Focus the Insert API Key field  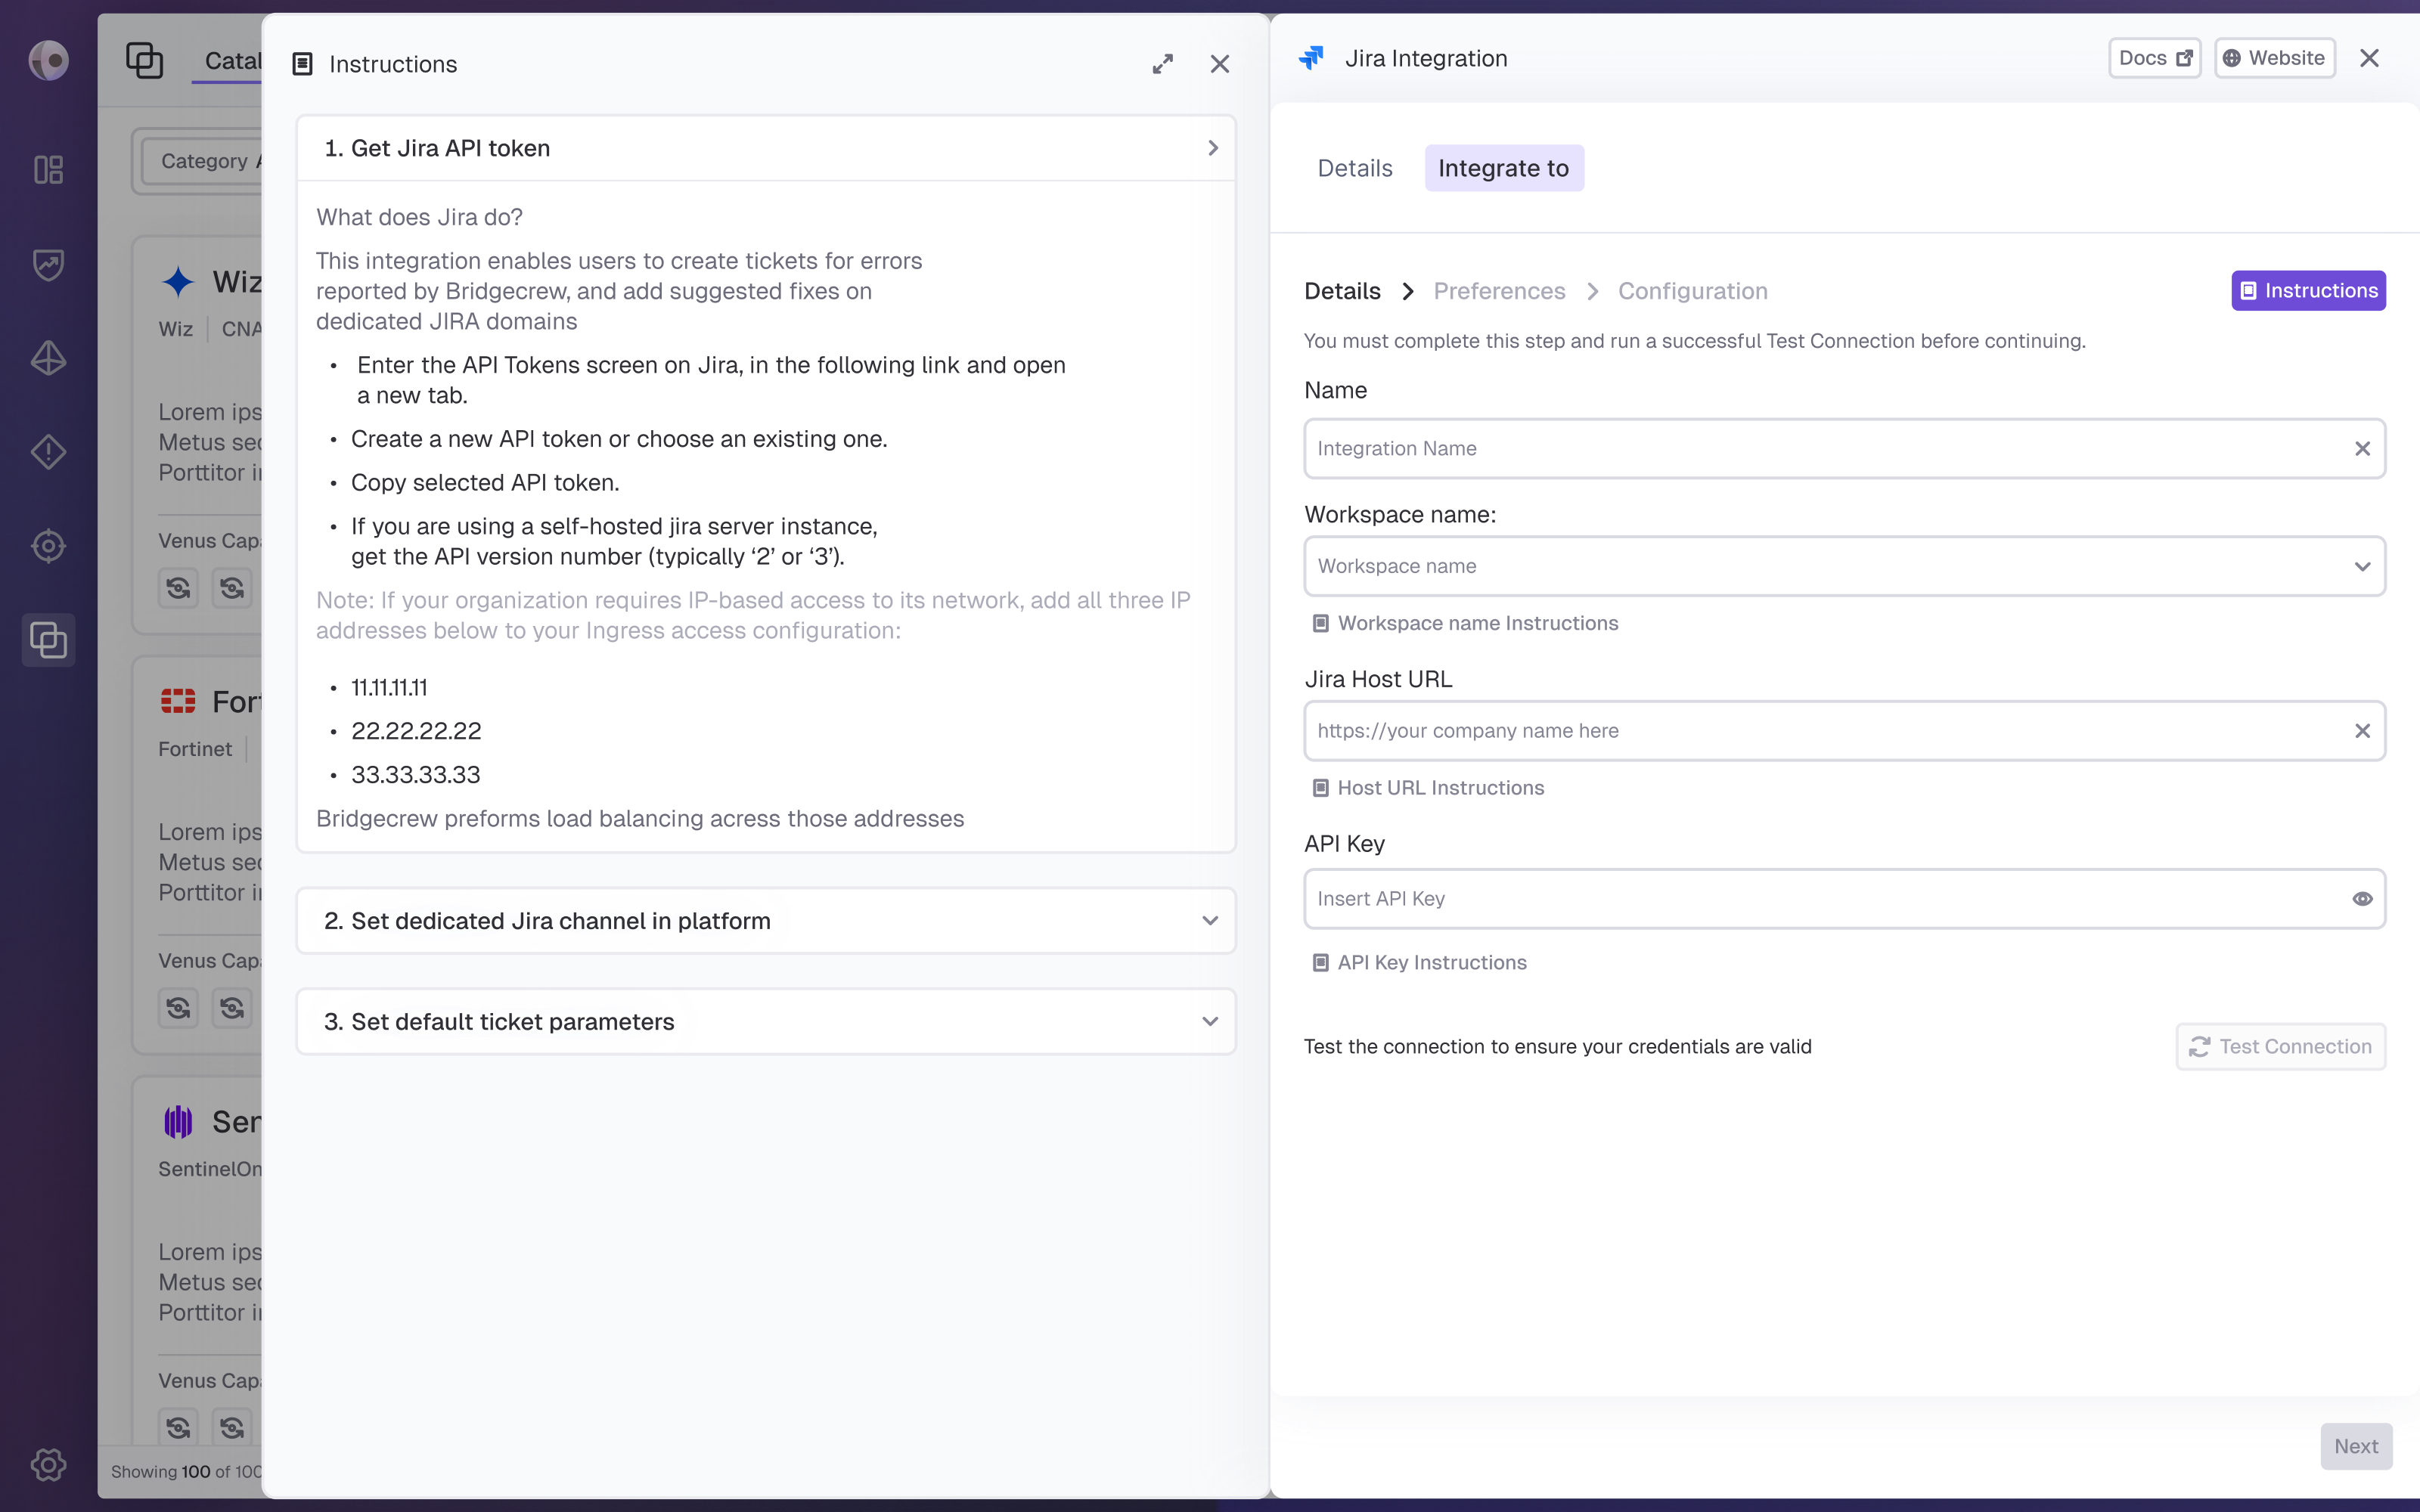point(1844,899)
